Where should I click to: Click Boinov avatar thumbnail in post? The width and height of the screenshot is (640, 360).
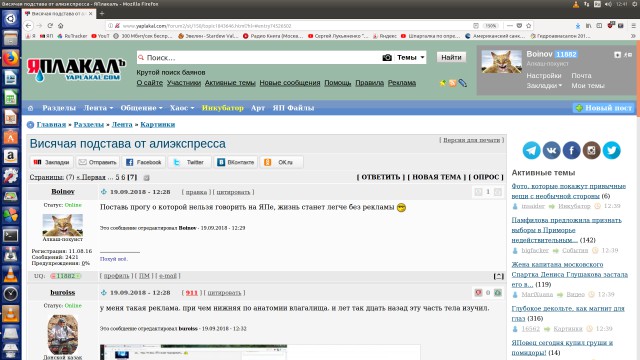[62, 224]
